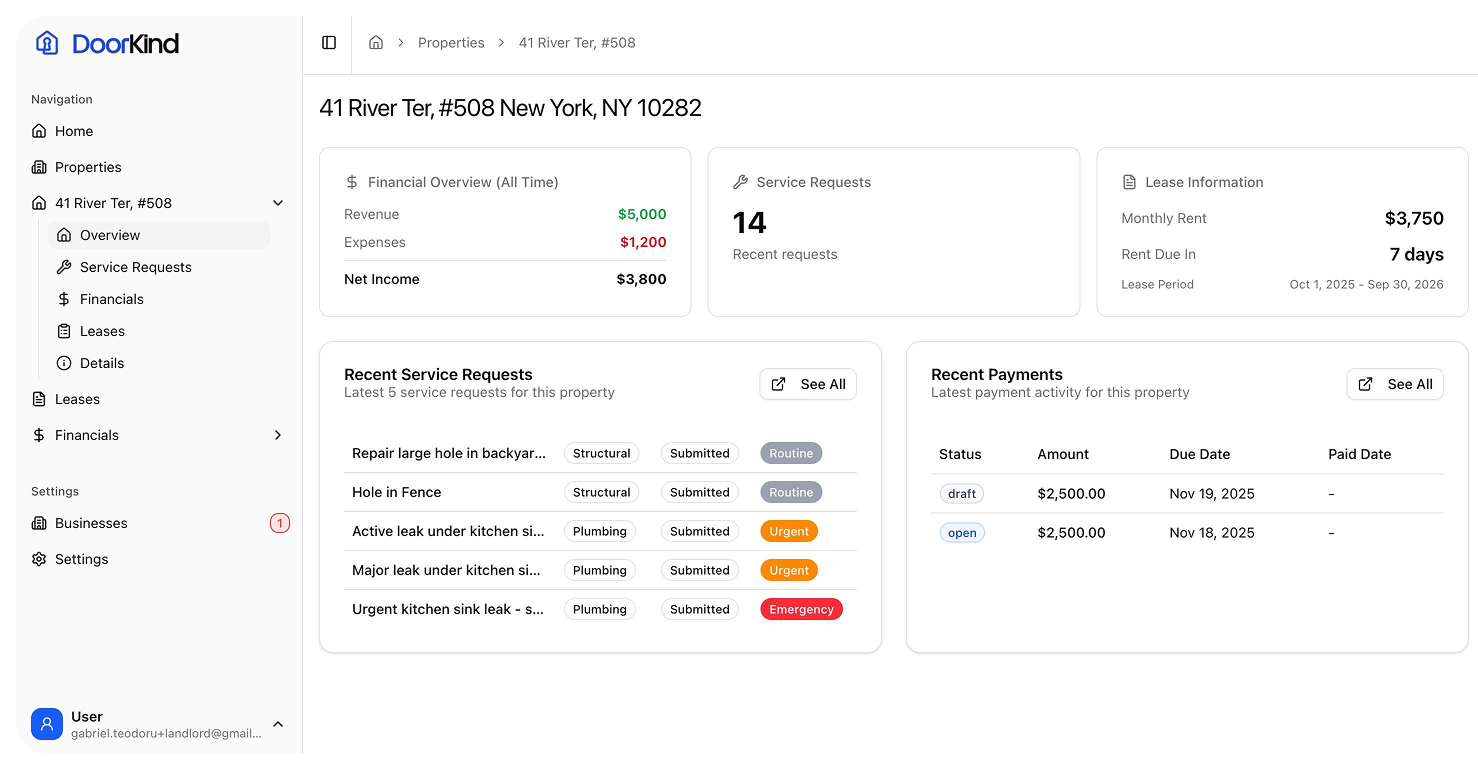The width and height of the screenshot is (1478, 770).
Task: Collapse the 41 River Ter, #508 section
Action: 278,203
